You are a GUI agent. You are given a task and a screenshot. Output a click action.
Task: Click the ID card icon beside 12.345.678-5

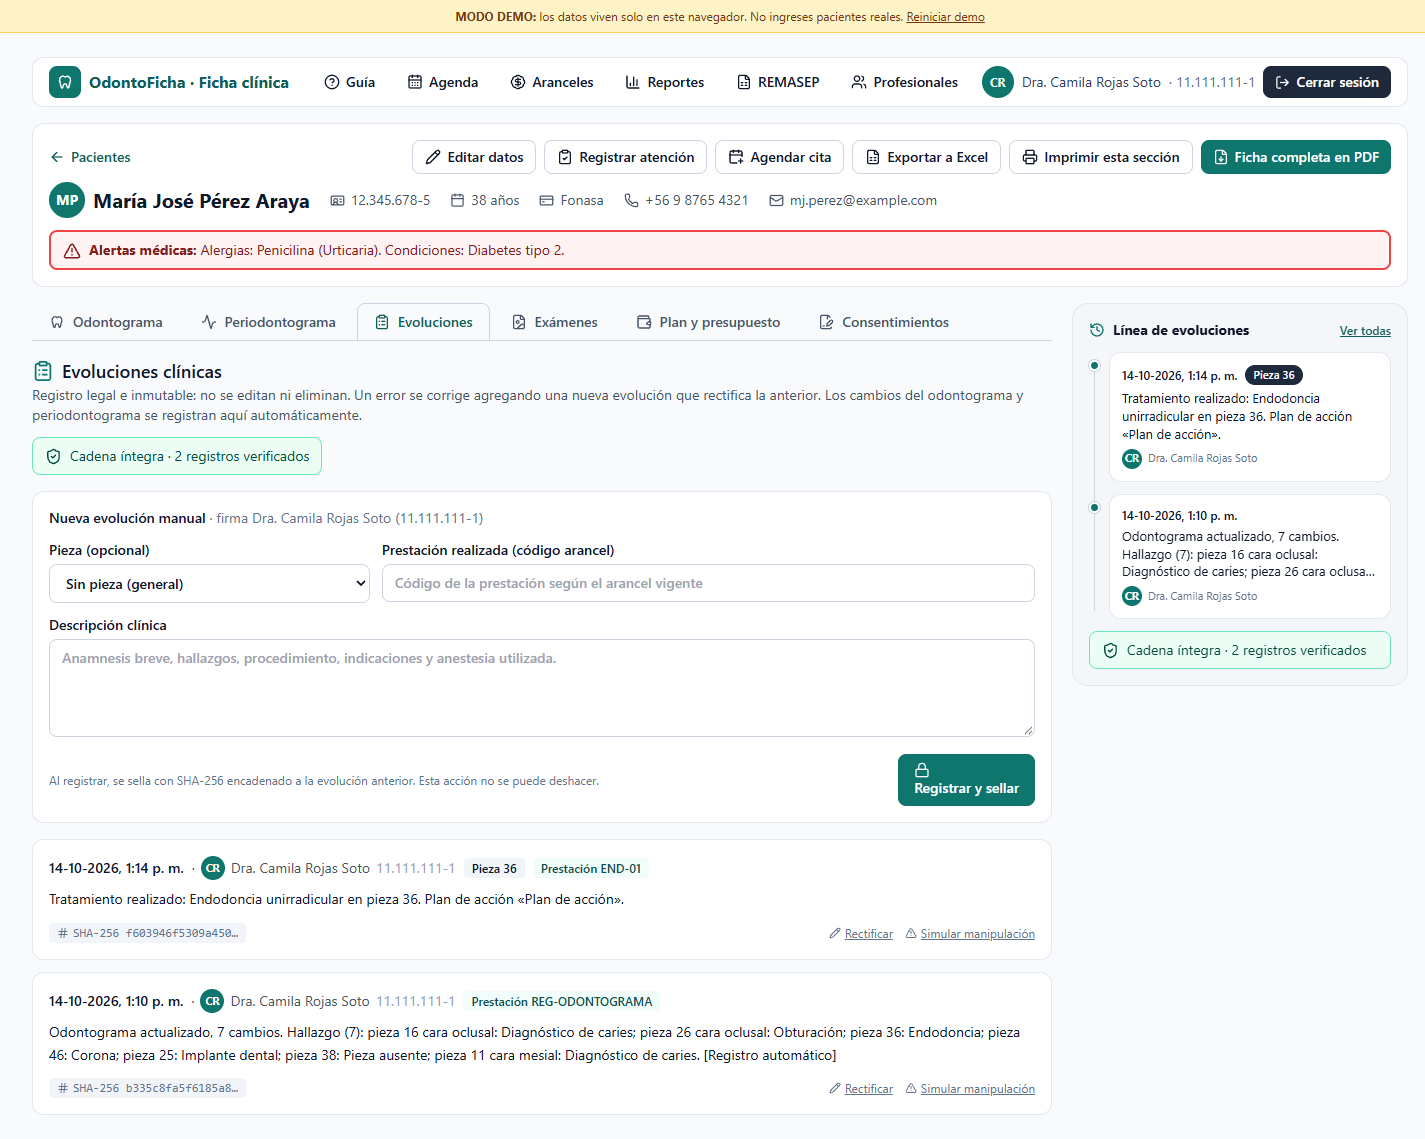pyautogui.click(x=338, y=200)
